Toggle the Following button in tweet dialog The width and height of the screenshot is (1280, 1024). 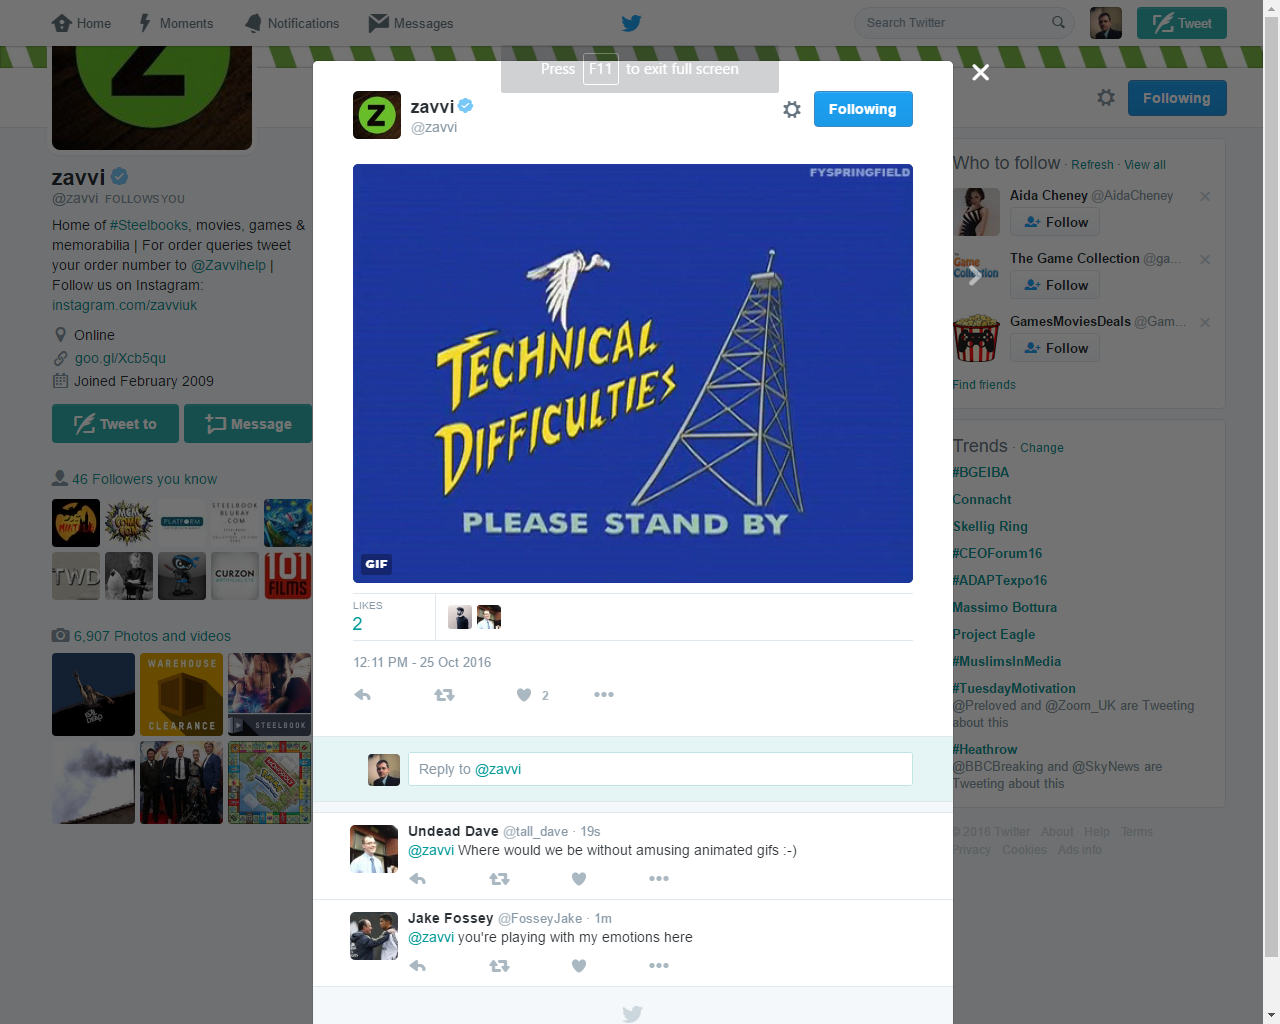pos(863,109)
